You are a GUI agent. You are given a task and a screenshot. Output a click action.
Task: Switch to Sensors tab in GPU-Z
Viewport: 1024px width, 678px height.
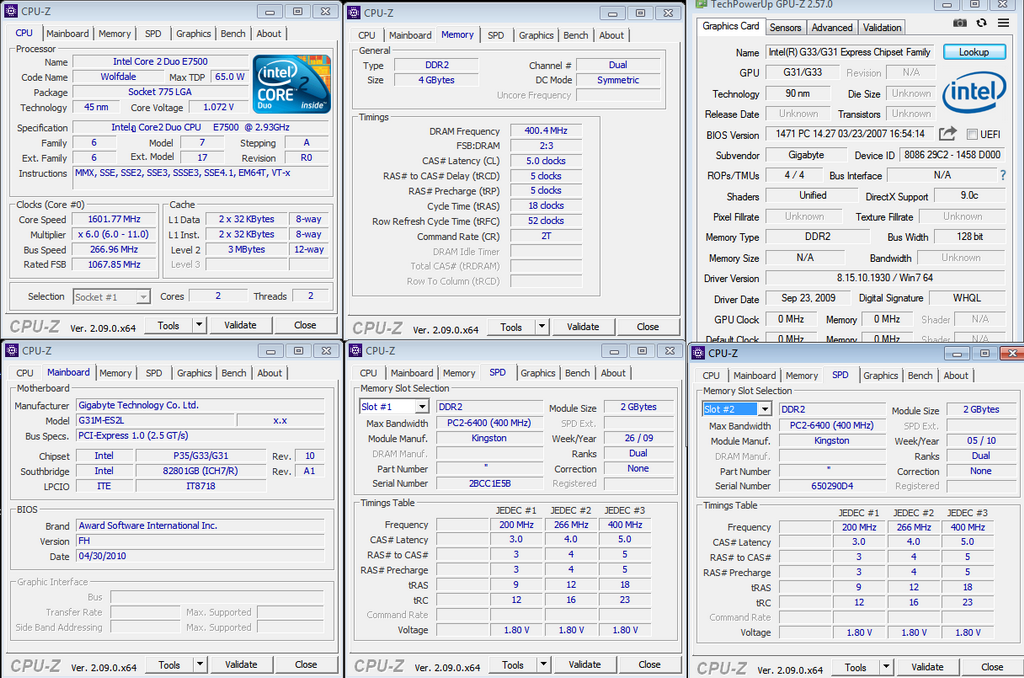[x=785, y=27]
